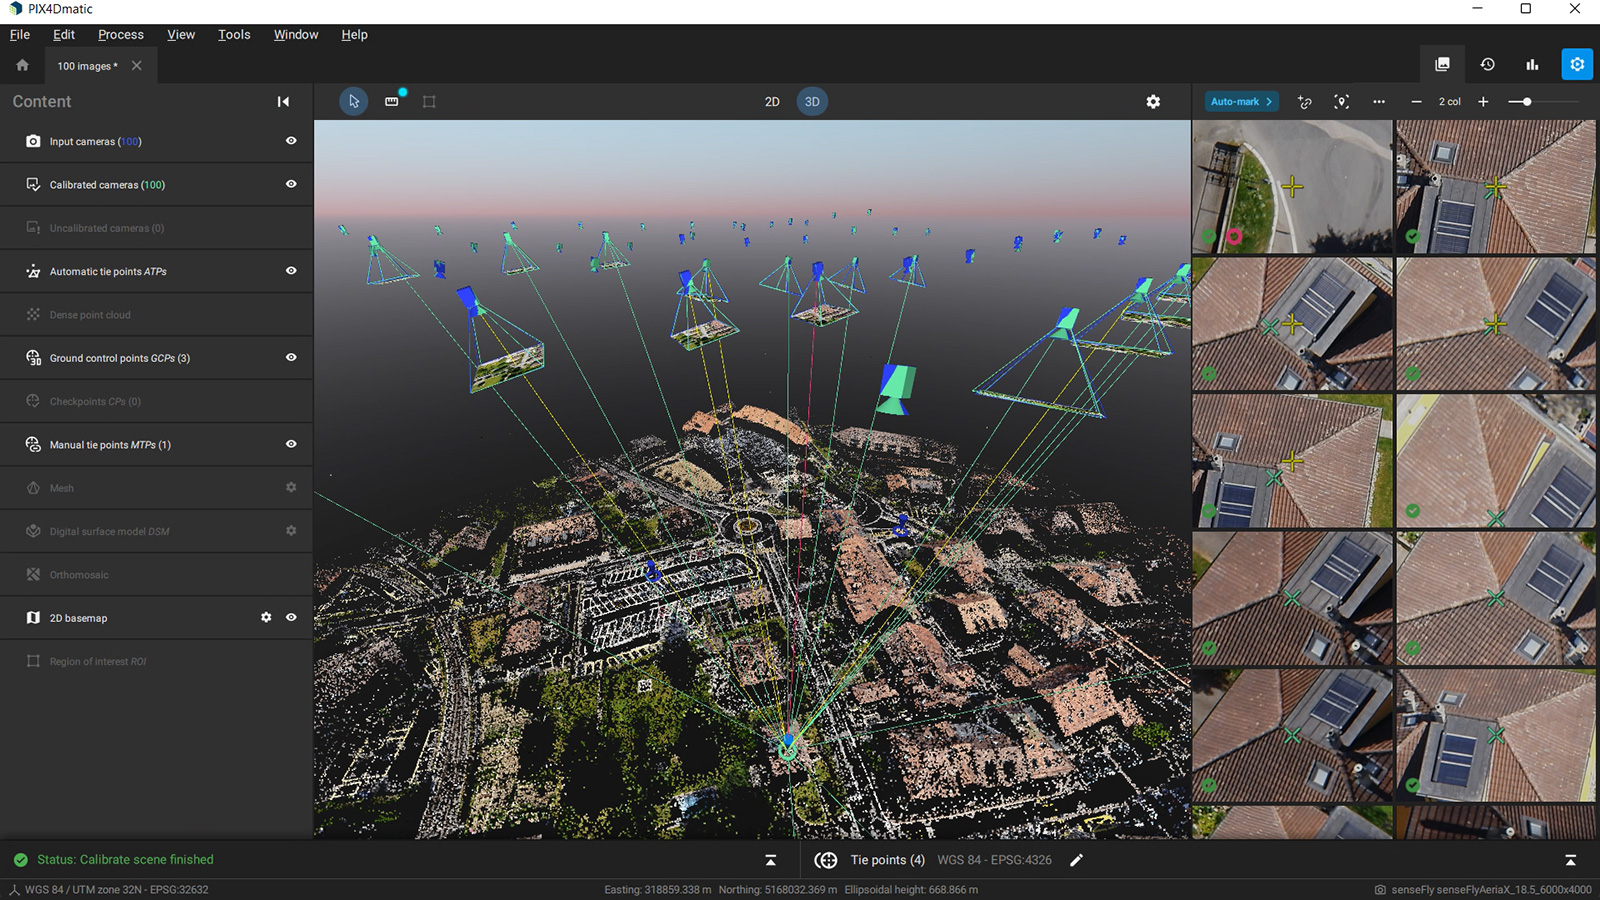The height and width of the screenshot is (900, 1600).
Task: Open the Window menu
Action: 296,34
